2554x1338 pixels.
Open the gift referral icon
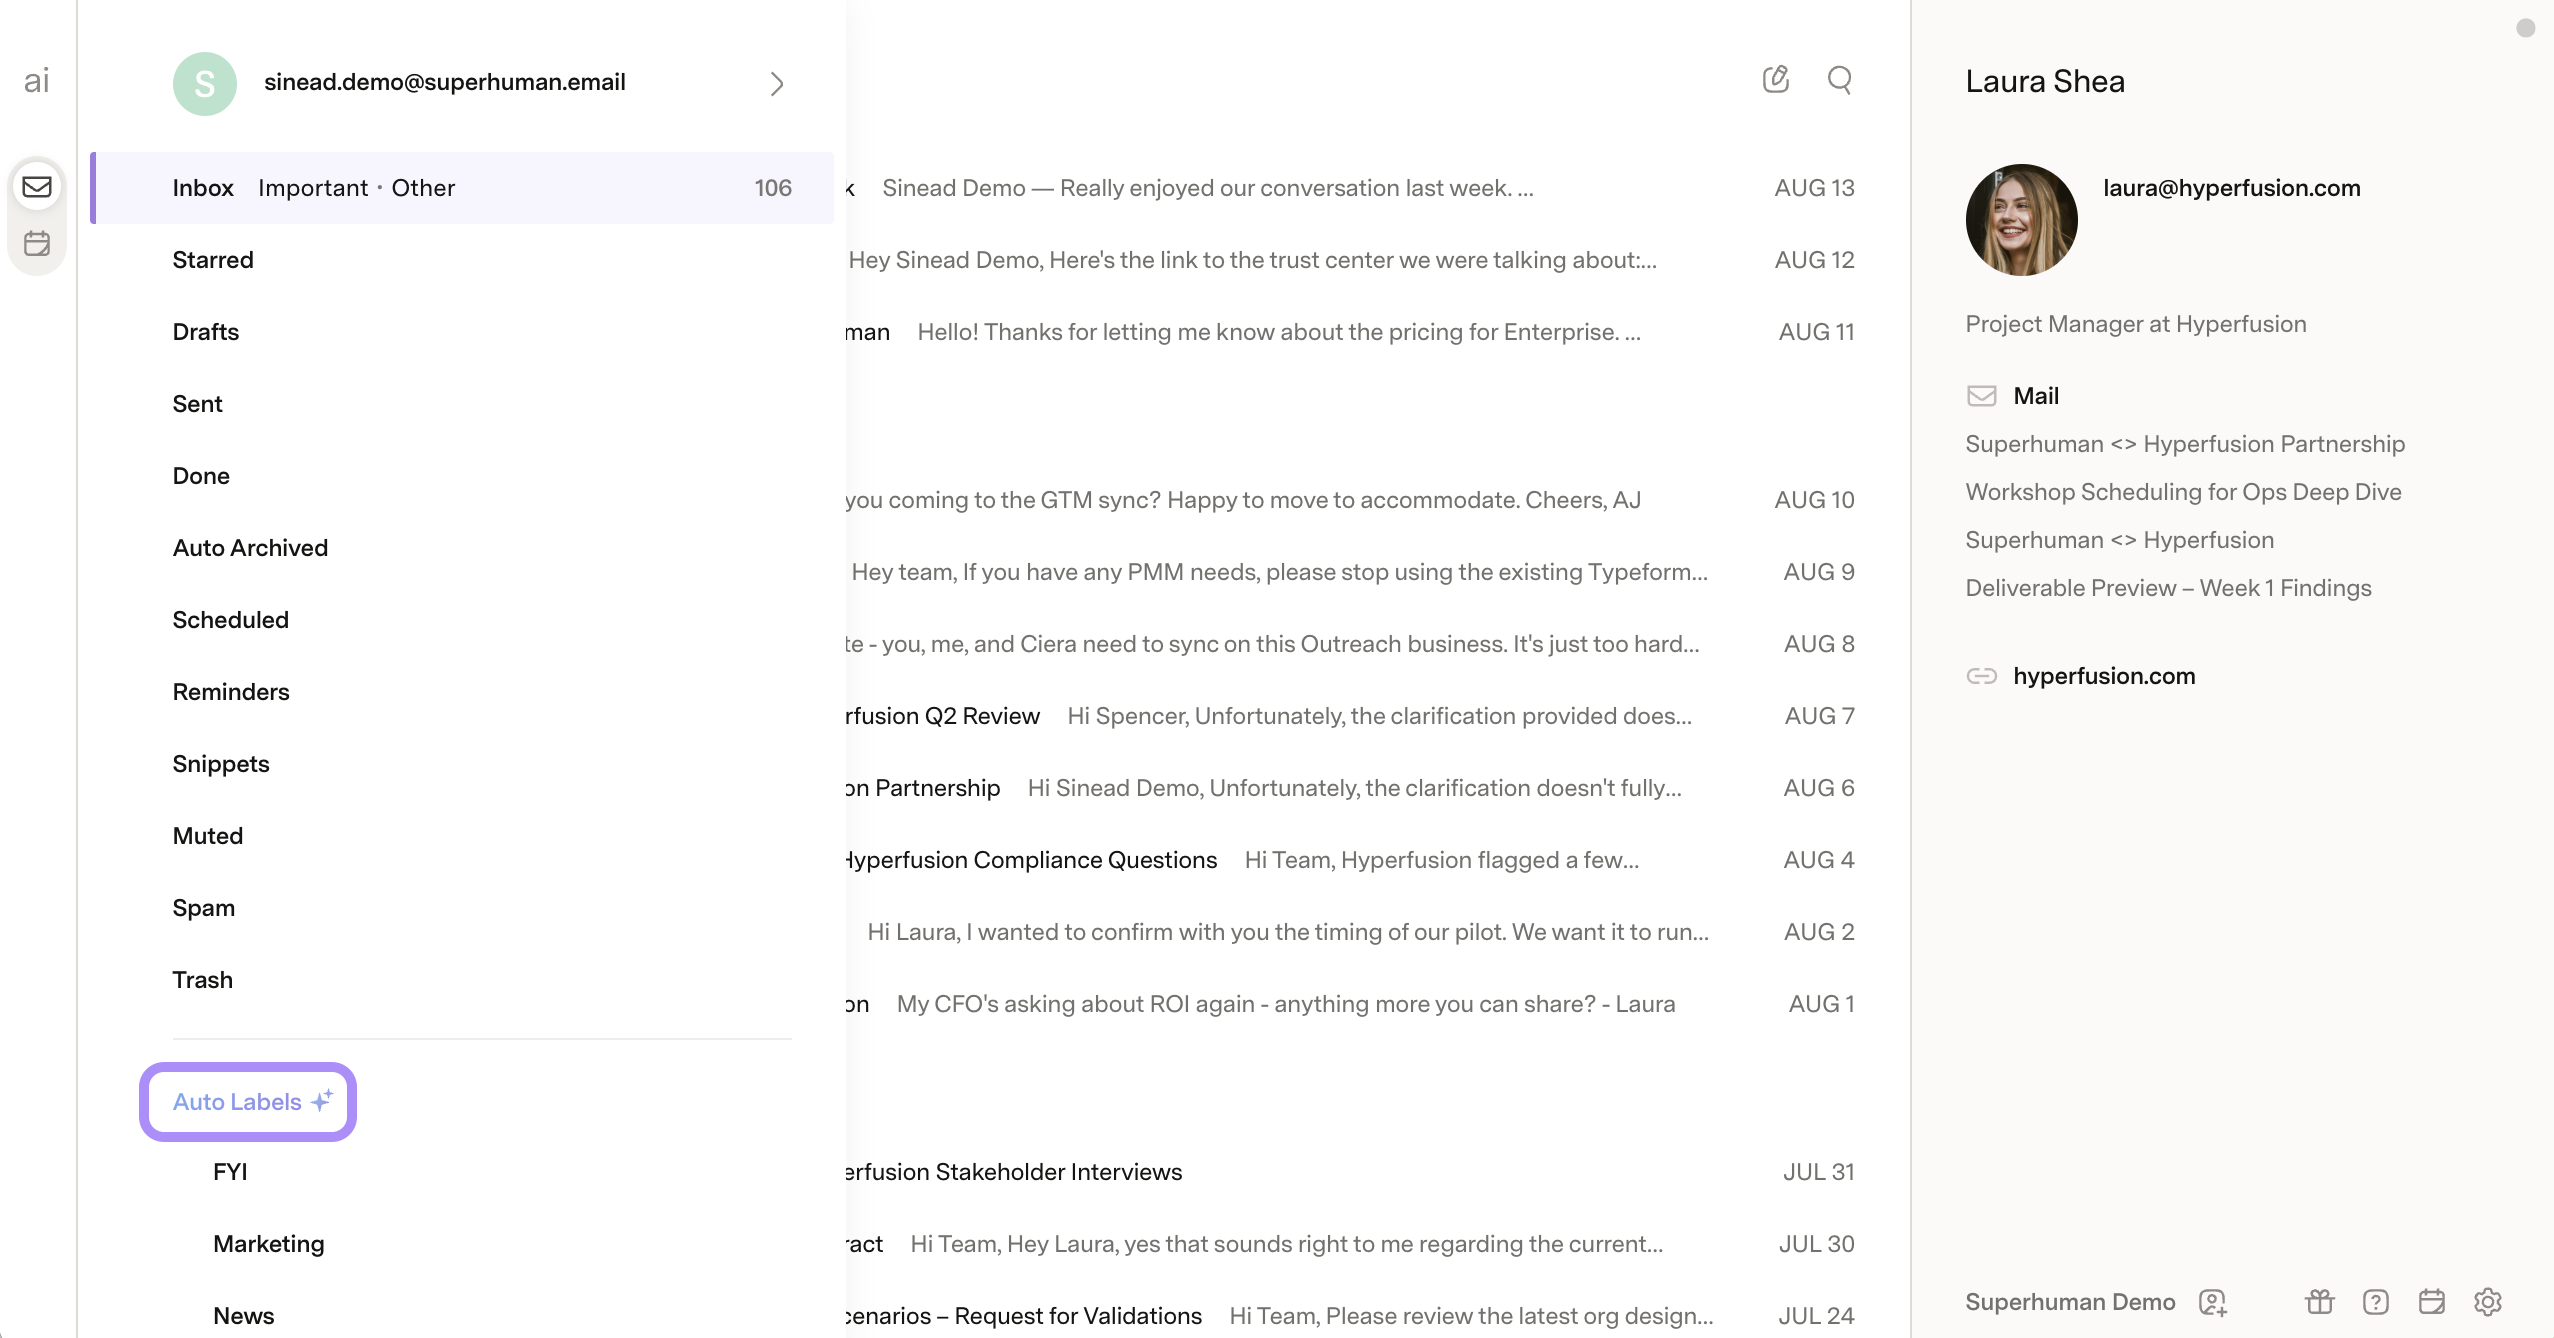point(2320,1302)
